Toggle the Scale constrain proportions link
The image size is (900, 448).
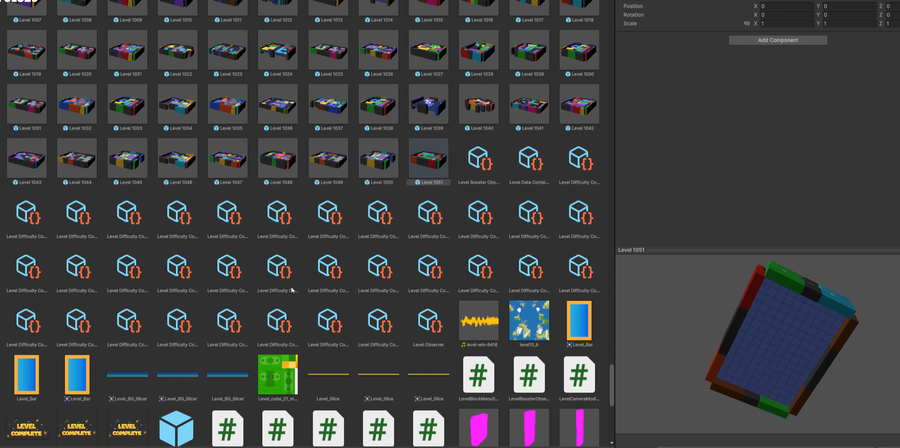click(x=746, y=23)
